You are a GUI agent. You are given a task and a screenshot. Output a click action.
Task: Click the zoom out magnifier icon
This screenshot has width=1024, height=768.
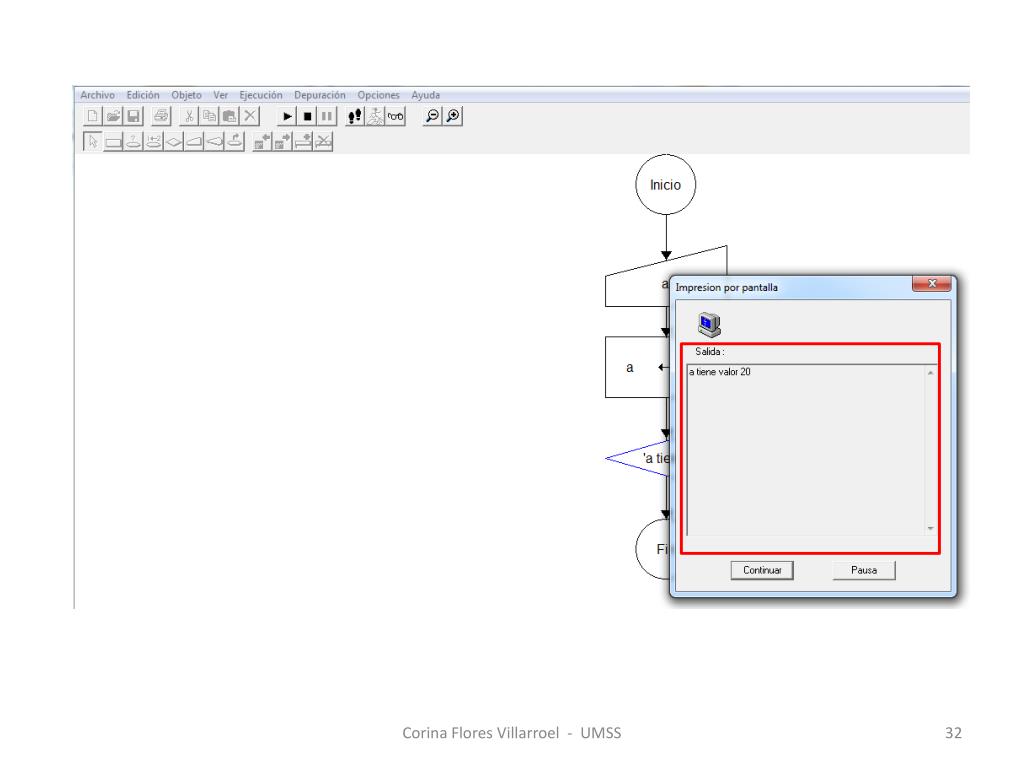point(432,117)
